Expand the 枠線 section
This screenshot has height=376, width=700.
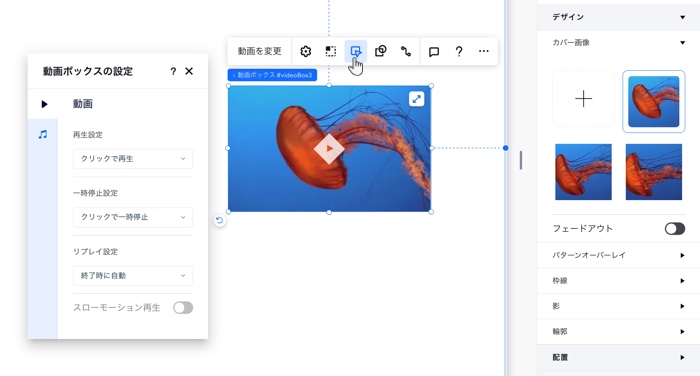click(x=619, y=281)
